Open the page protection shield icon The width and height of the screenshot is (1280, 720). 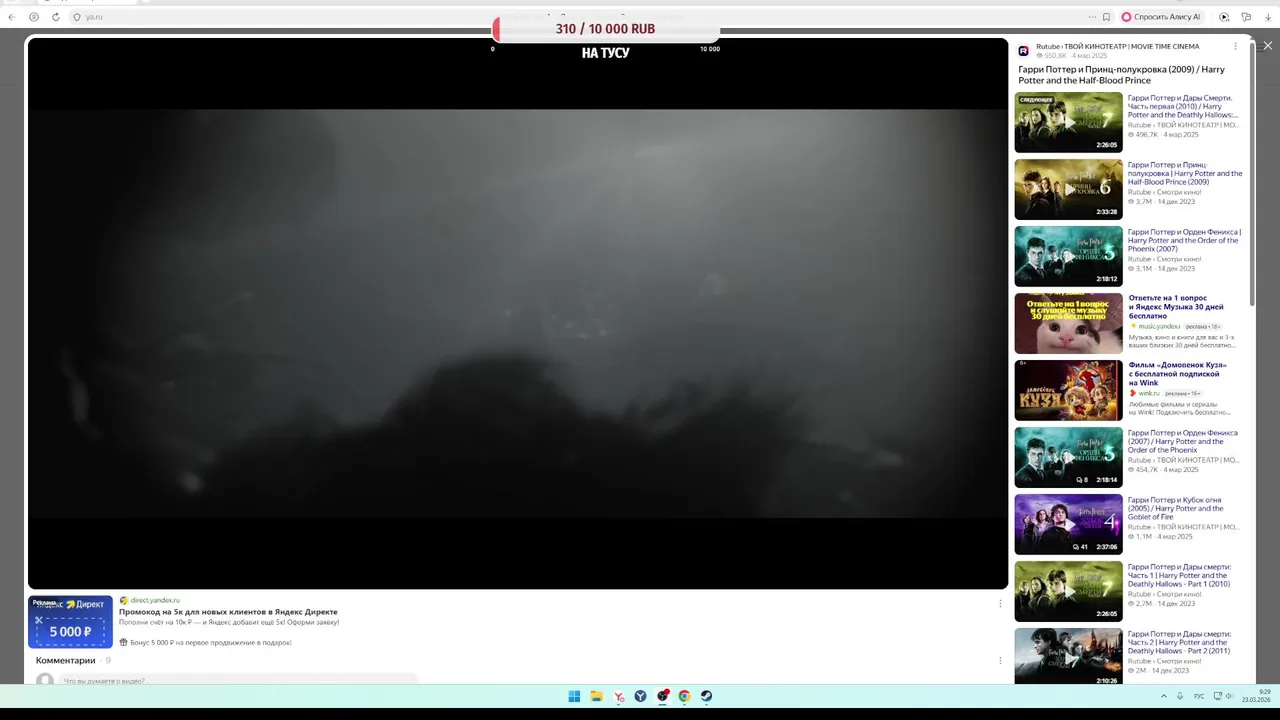(77, 17)
